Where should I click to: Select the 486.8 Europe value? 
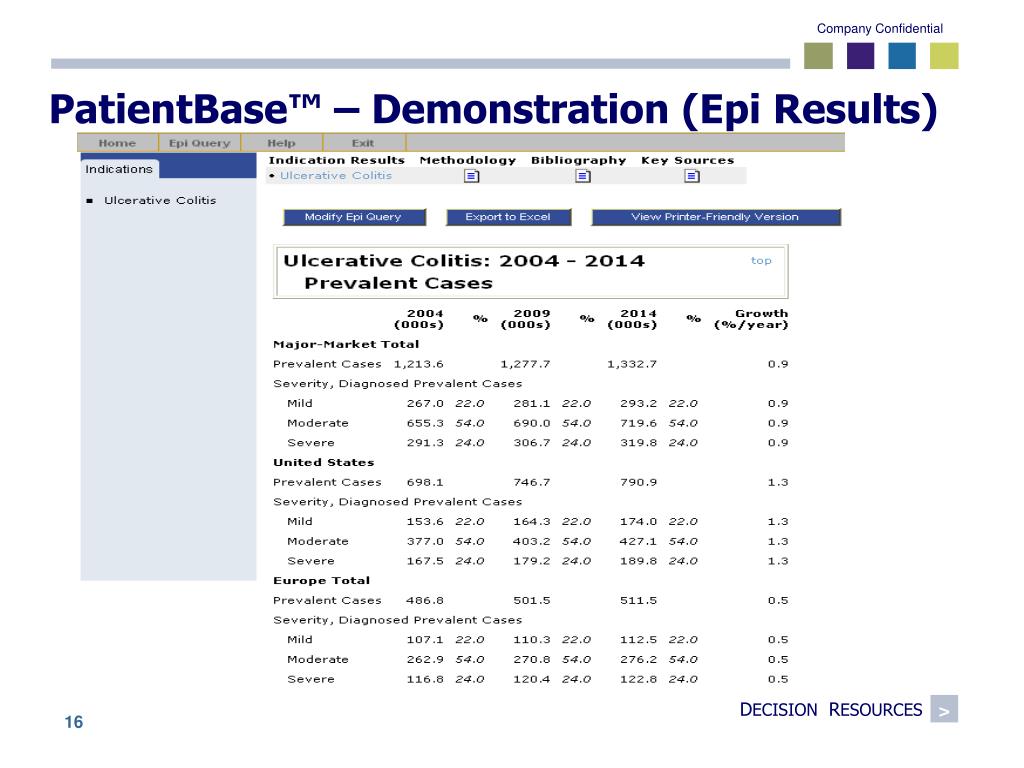(425, 601)
